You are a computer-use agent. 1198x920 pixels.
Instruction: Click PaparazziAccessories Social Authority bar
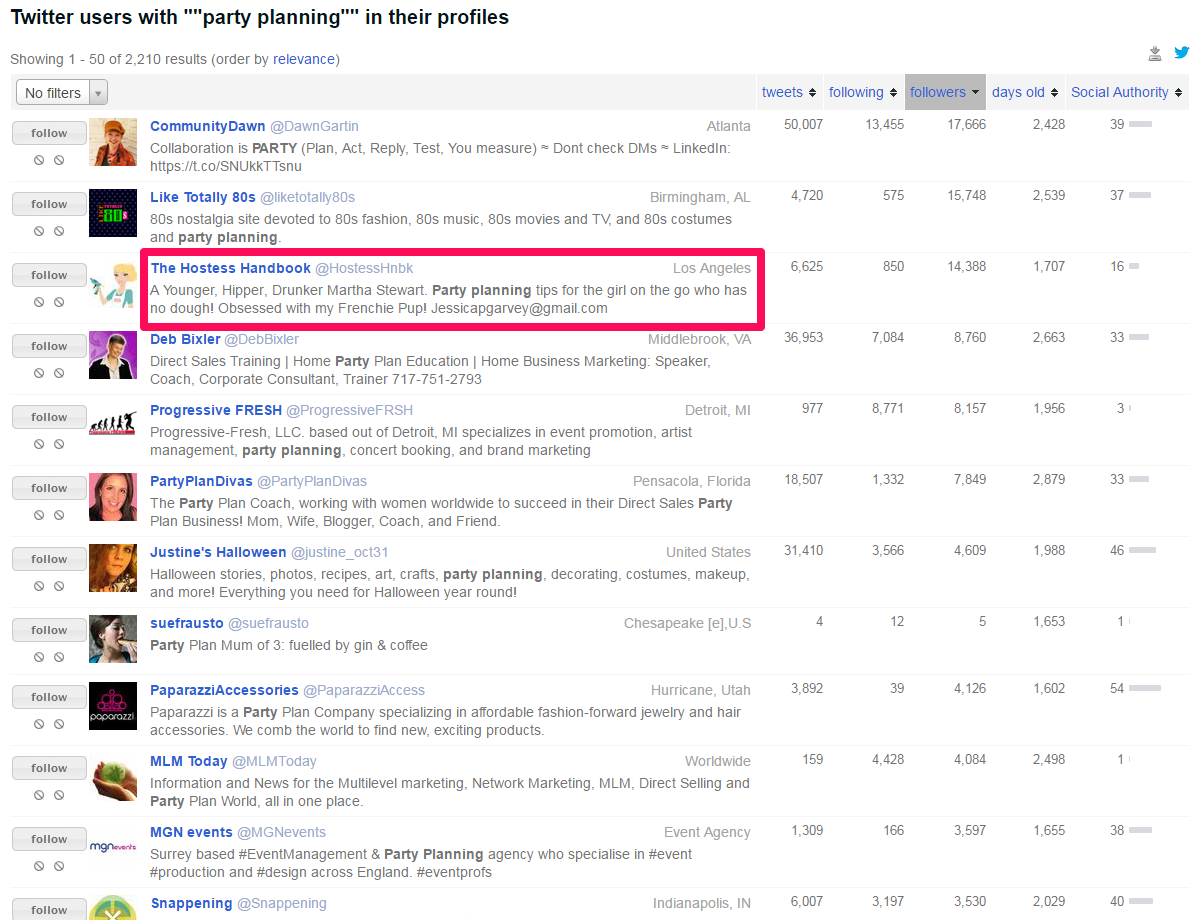coord(1145,688)
